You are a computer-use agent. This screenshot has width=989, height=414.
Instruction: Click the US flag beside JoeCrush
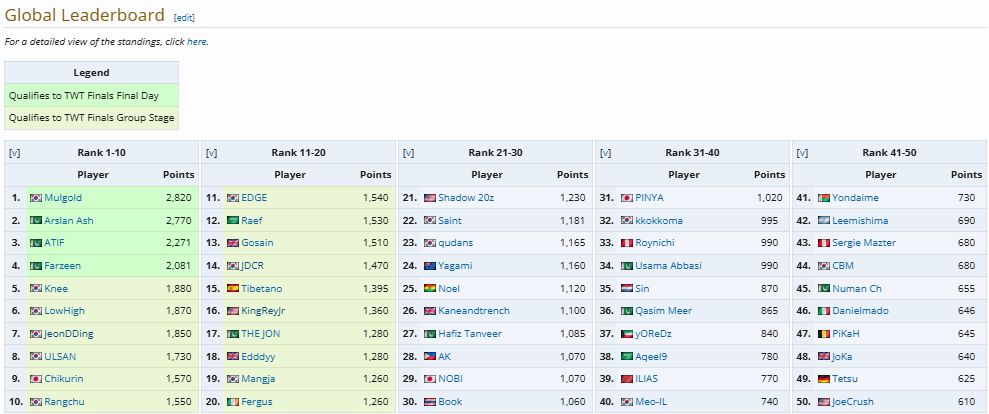(824, 402)
